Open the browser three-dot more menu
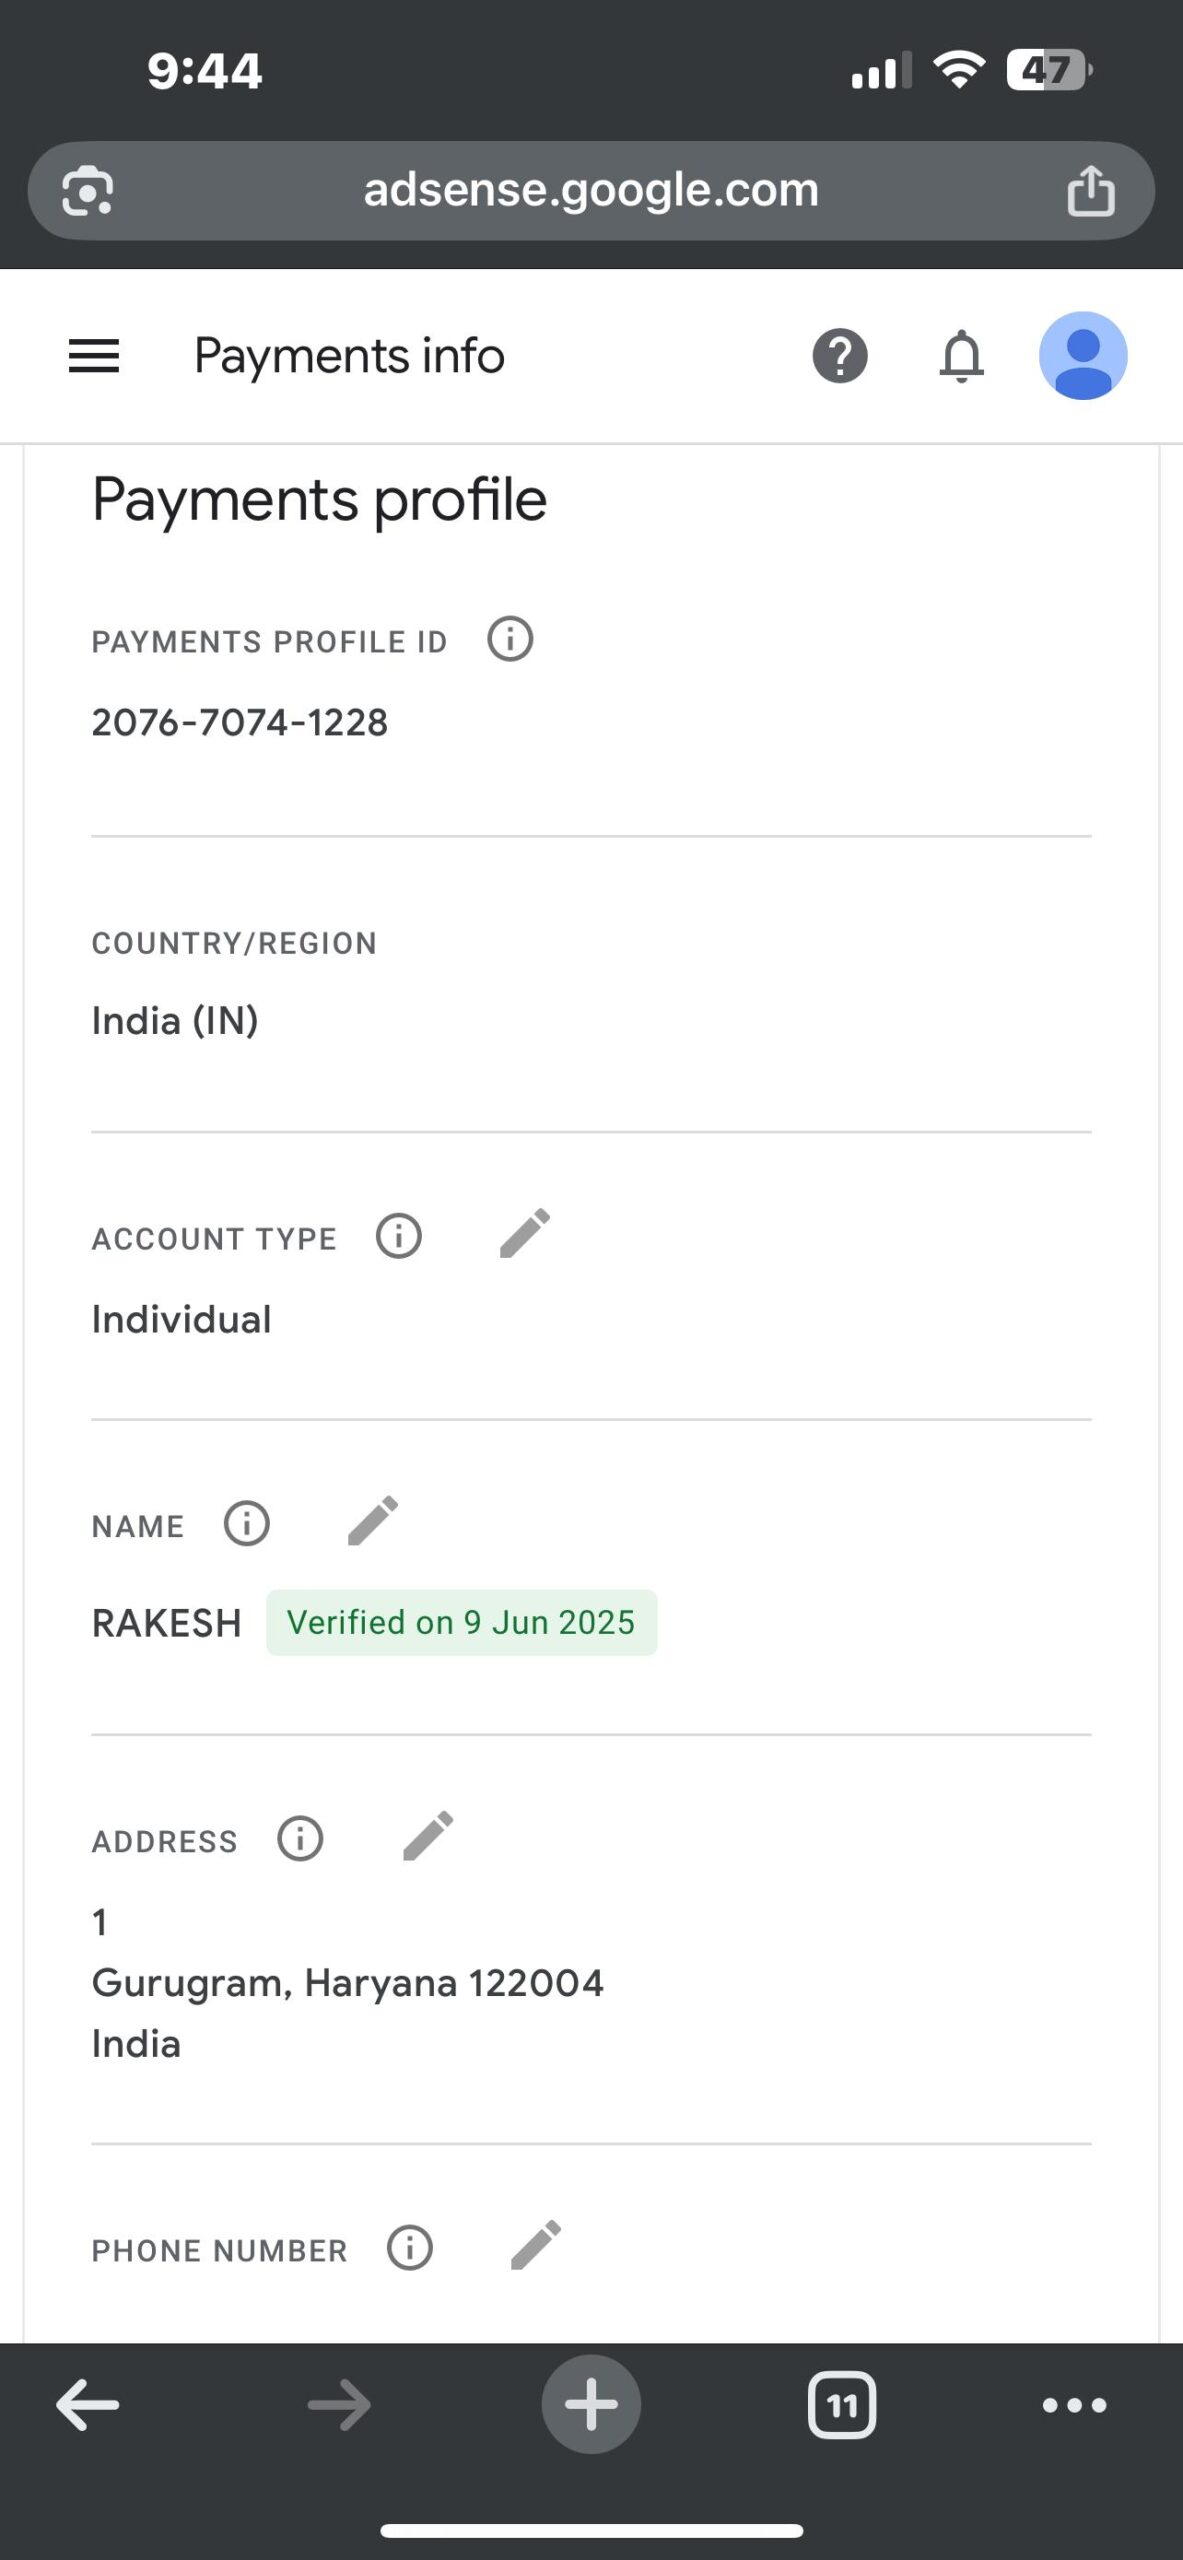 pos(1074,2405)
